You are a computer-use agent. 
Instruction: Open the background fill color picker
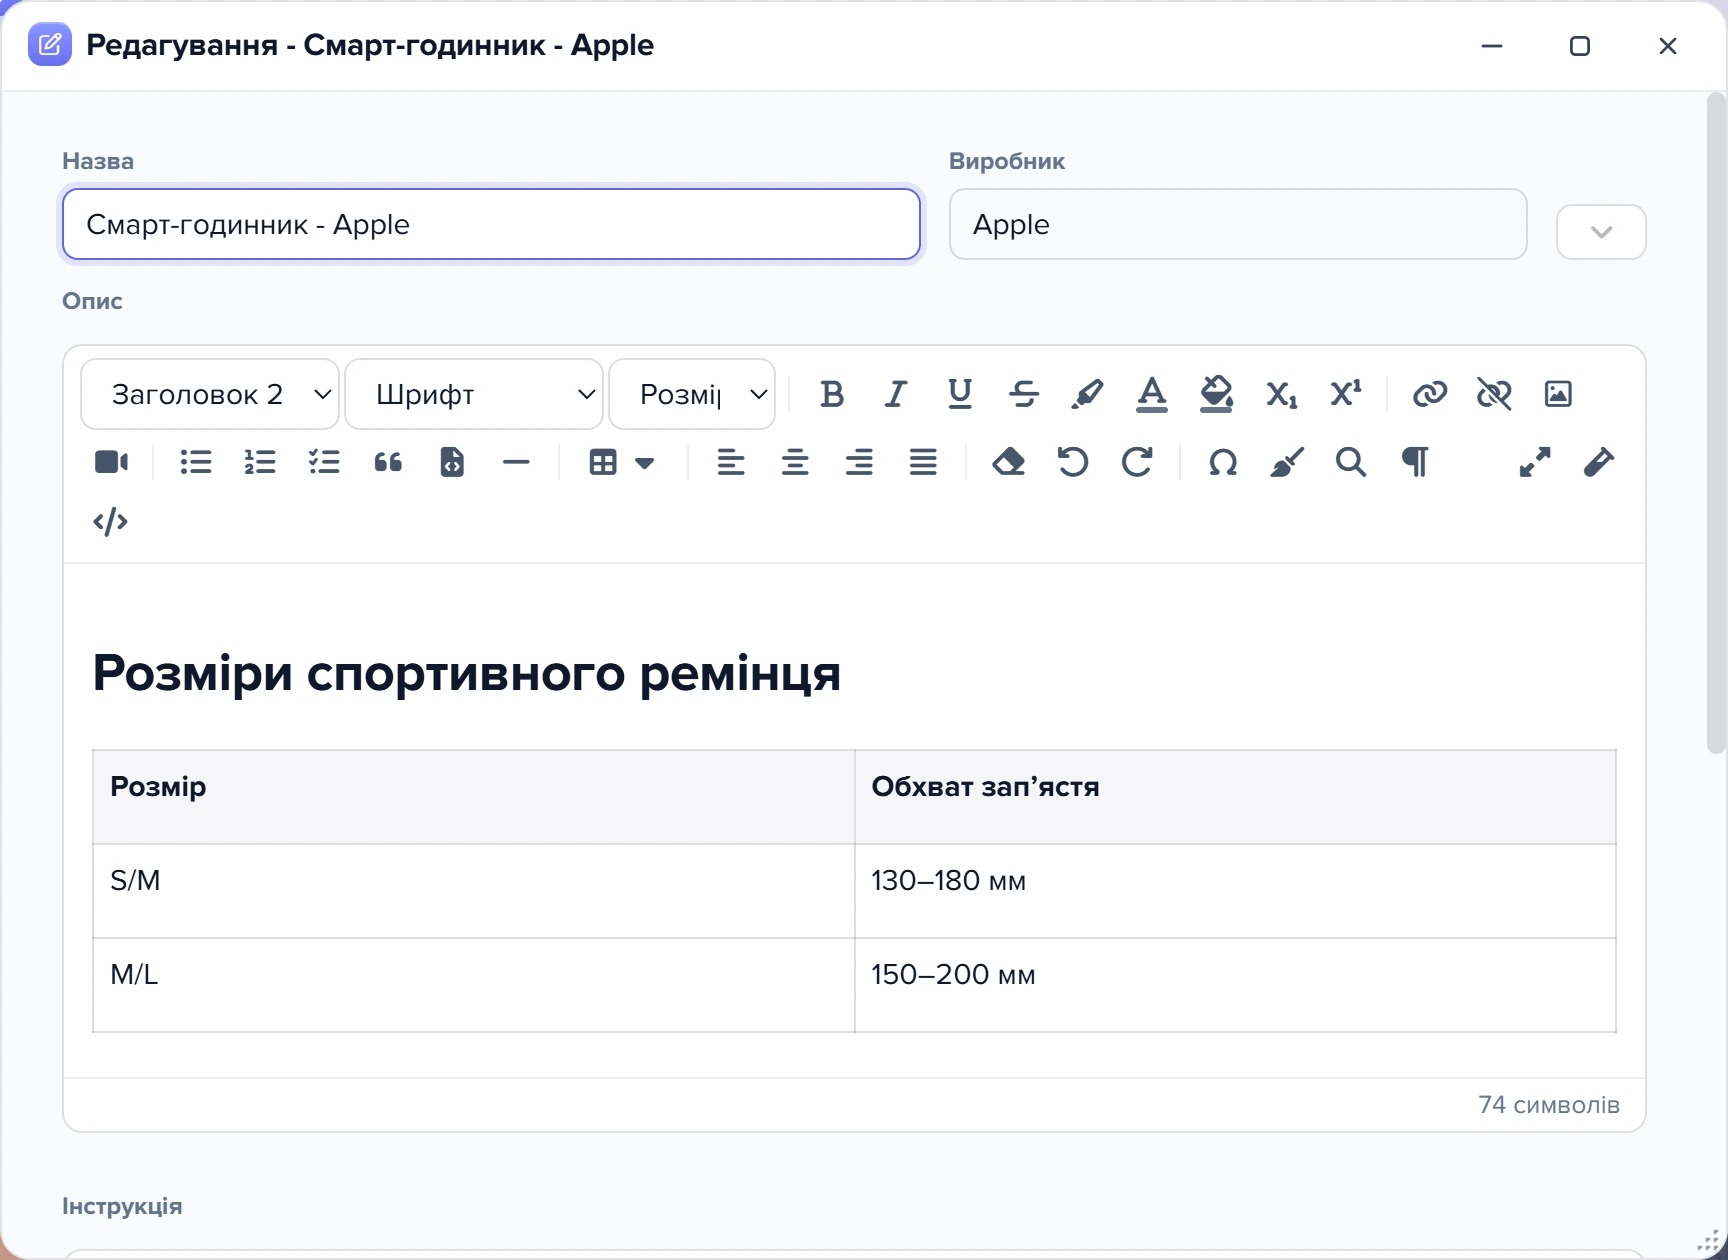point(1216,394)
